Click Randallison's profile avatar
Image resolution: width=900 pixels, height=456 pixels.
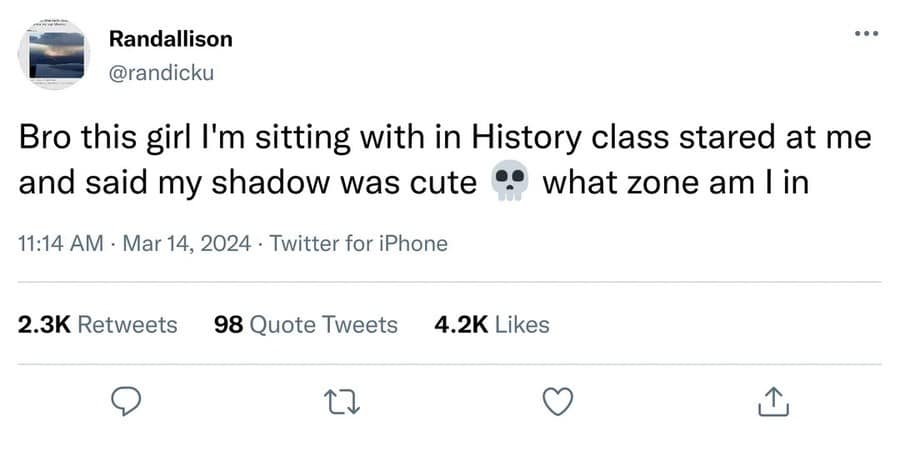(x=54, y=54)
